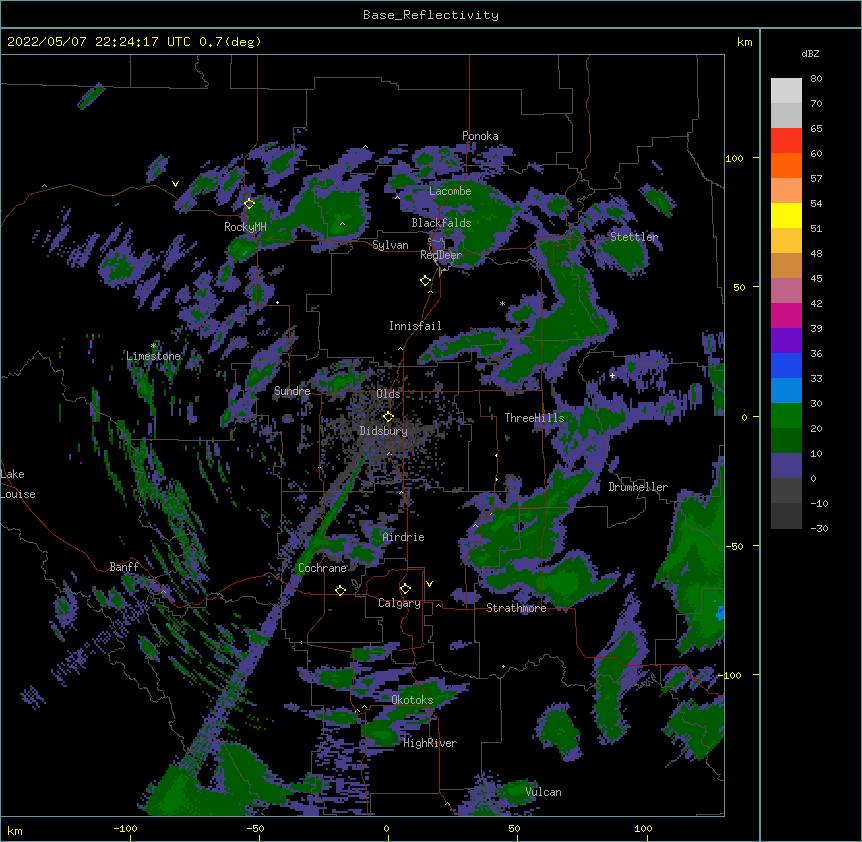This screenshot has width=862, height=842.
Task: Select the Okotoks town label
Action: tap(412, 700)
